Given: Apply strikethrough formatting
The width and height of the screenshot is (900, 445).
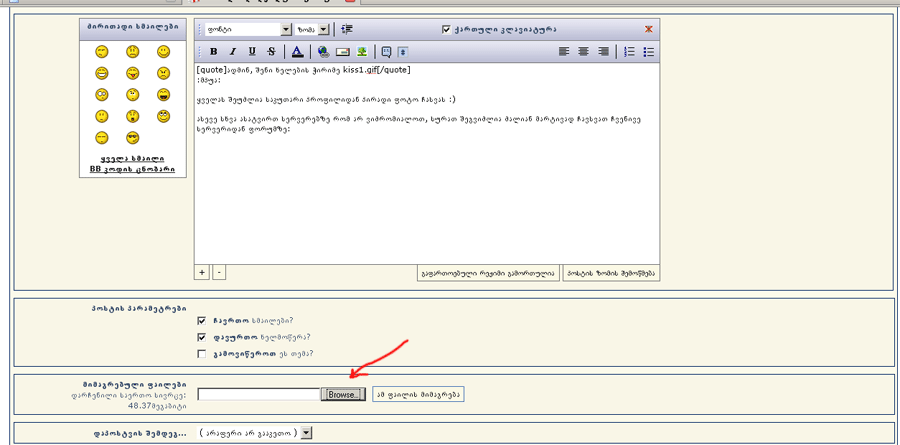Looking at the screenshot, I should [271, 52].
